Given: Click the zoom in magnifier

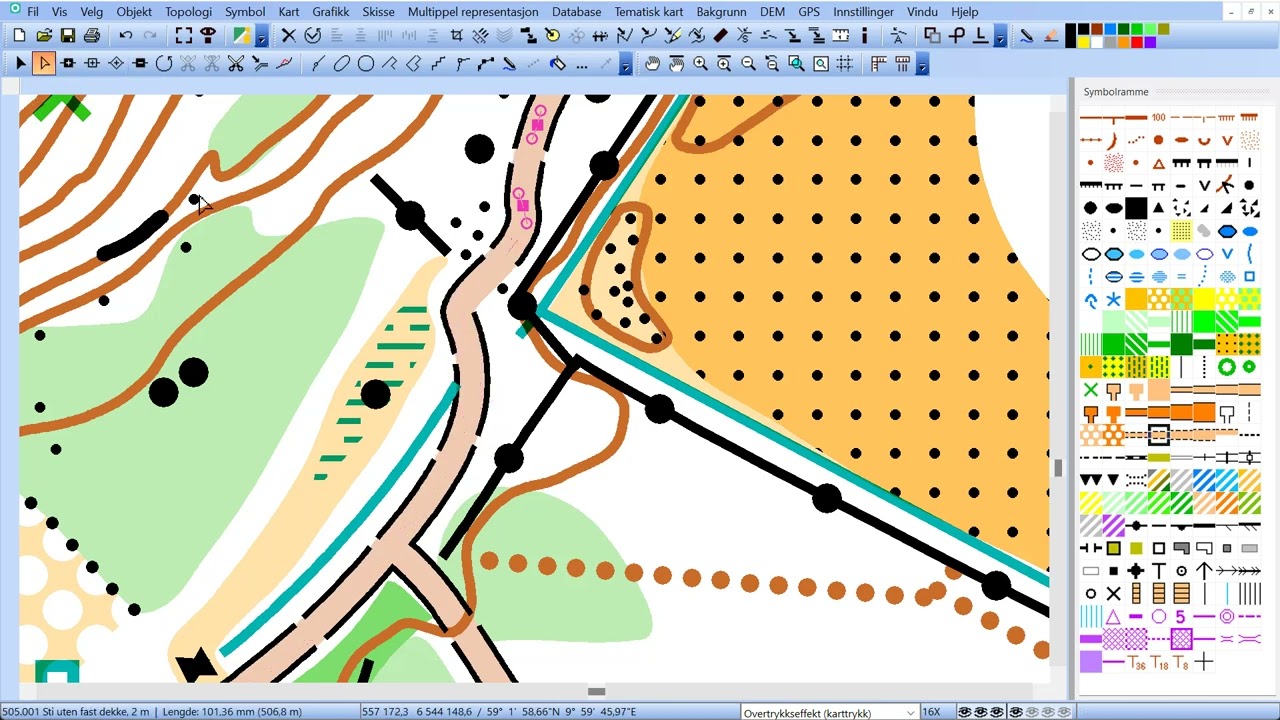Looking at the screenshot, I should (700, 64).
